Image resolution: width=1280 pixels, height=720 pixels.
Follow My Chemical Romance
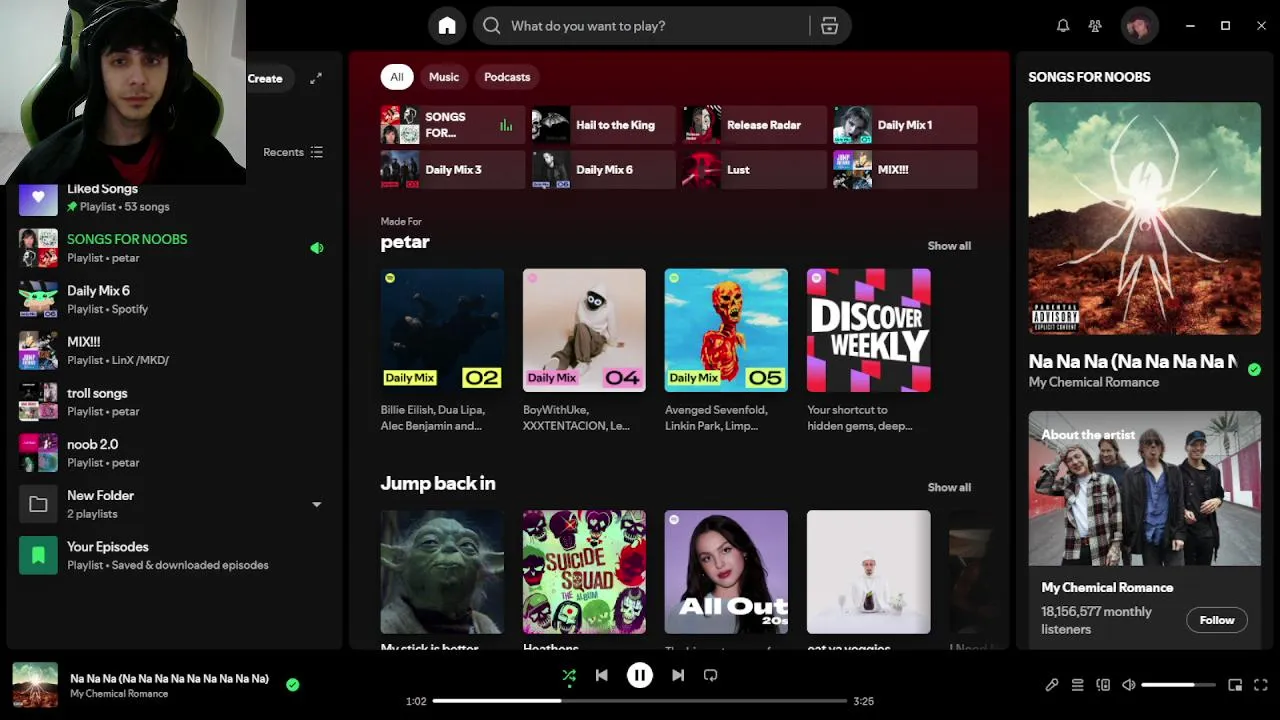[x=1217, y=620]
